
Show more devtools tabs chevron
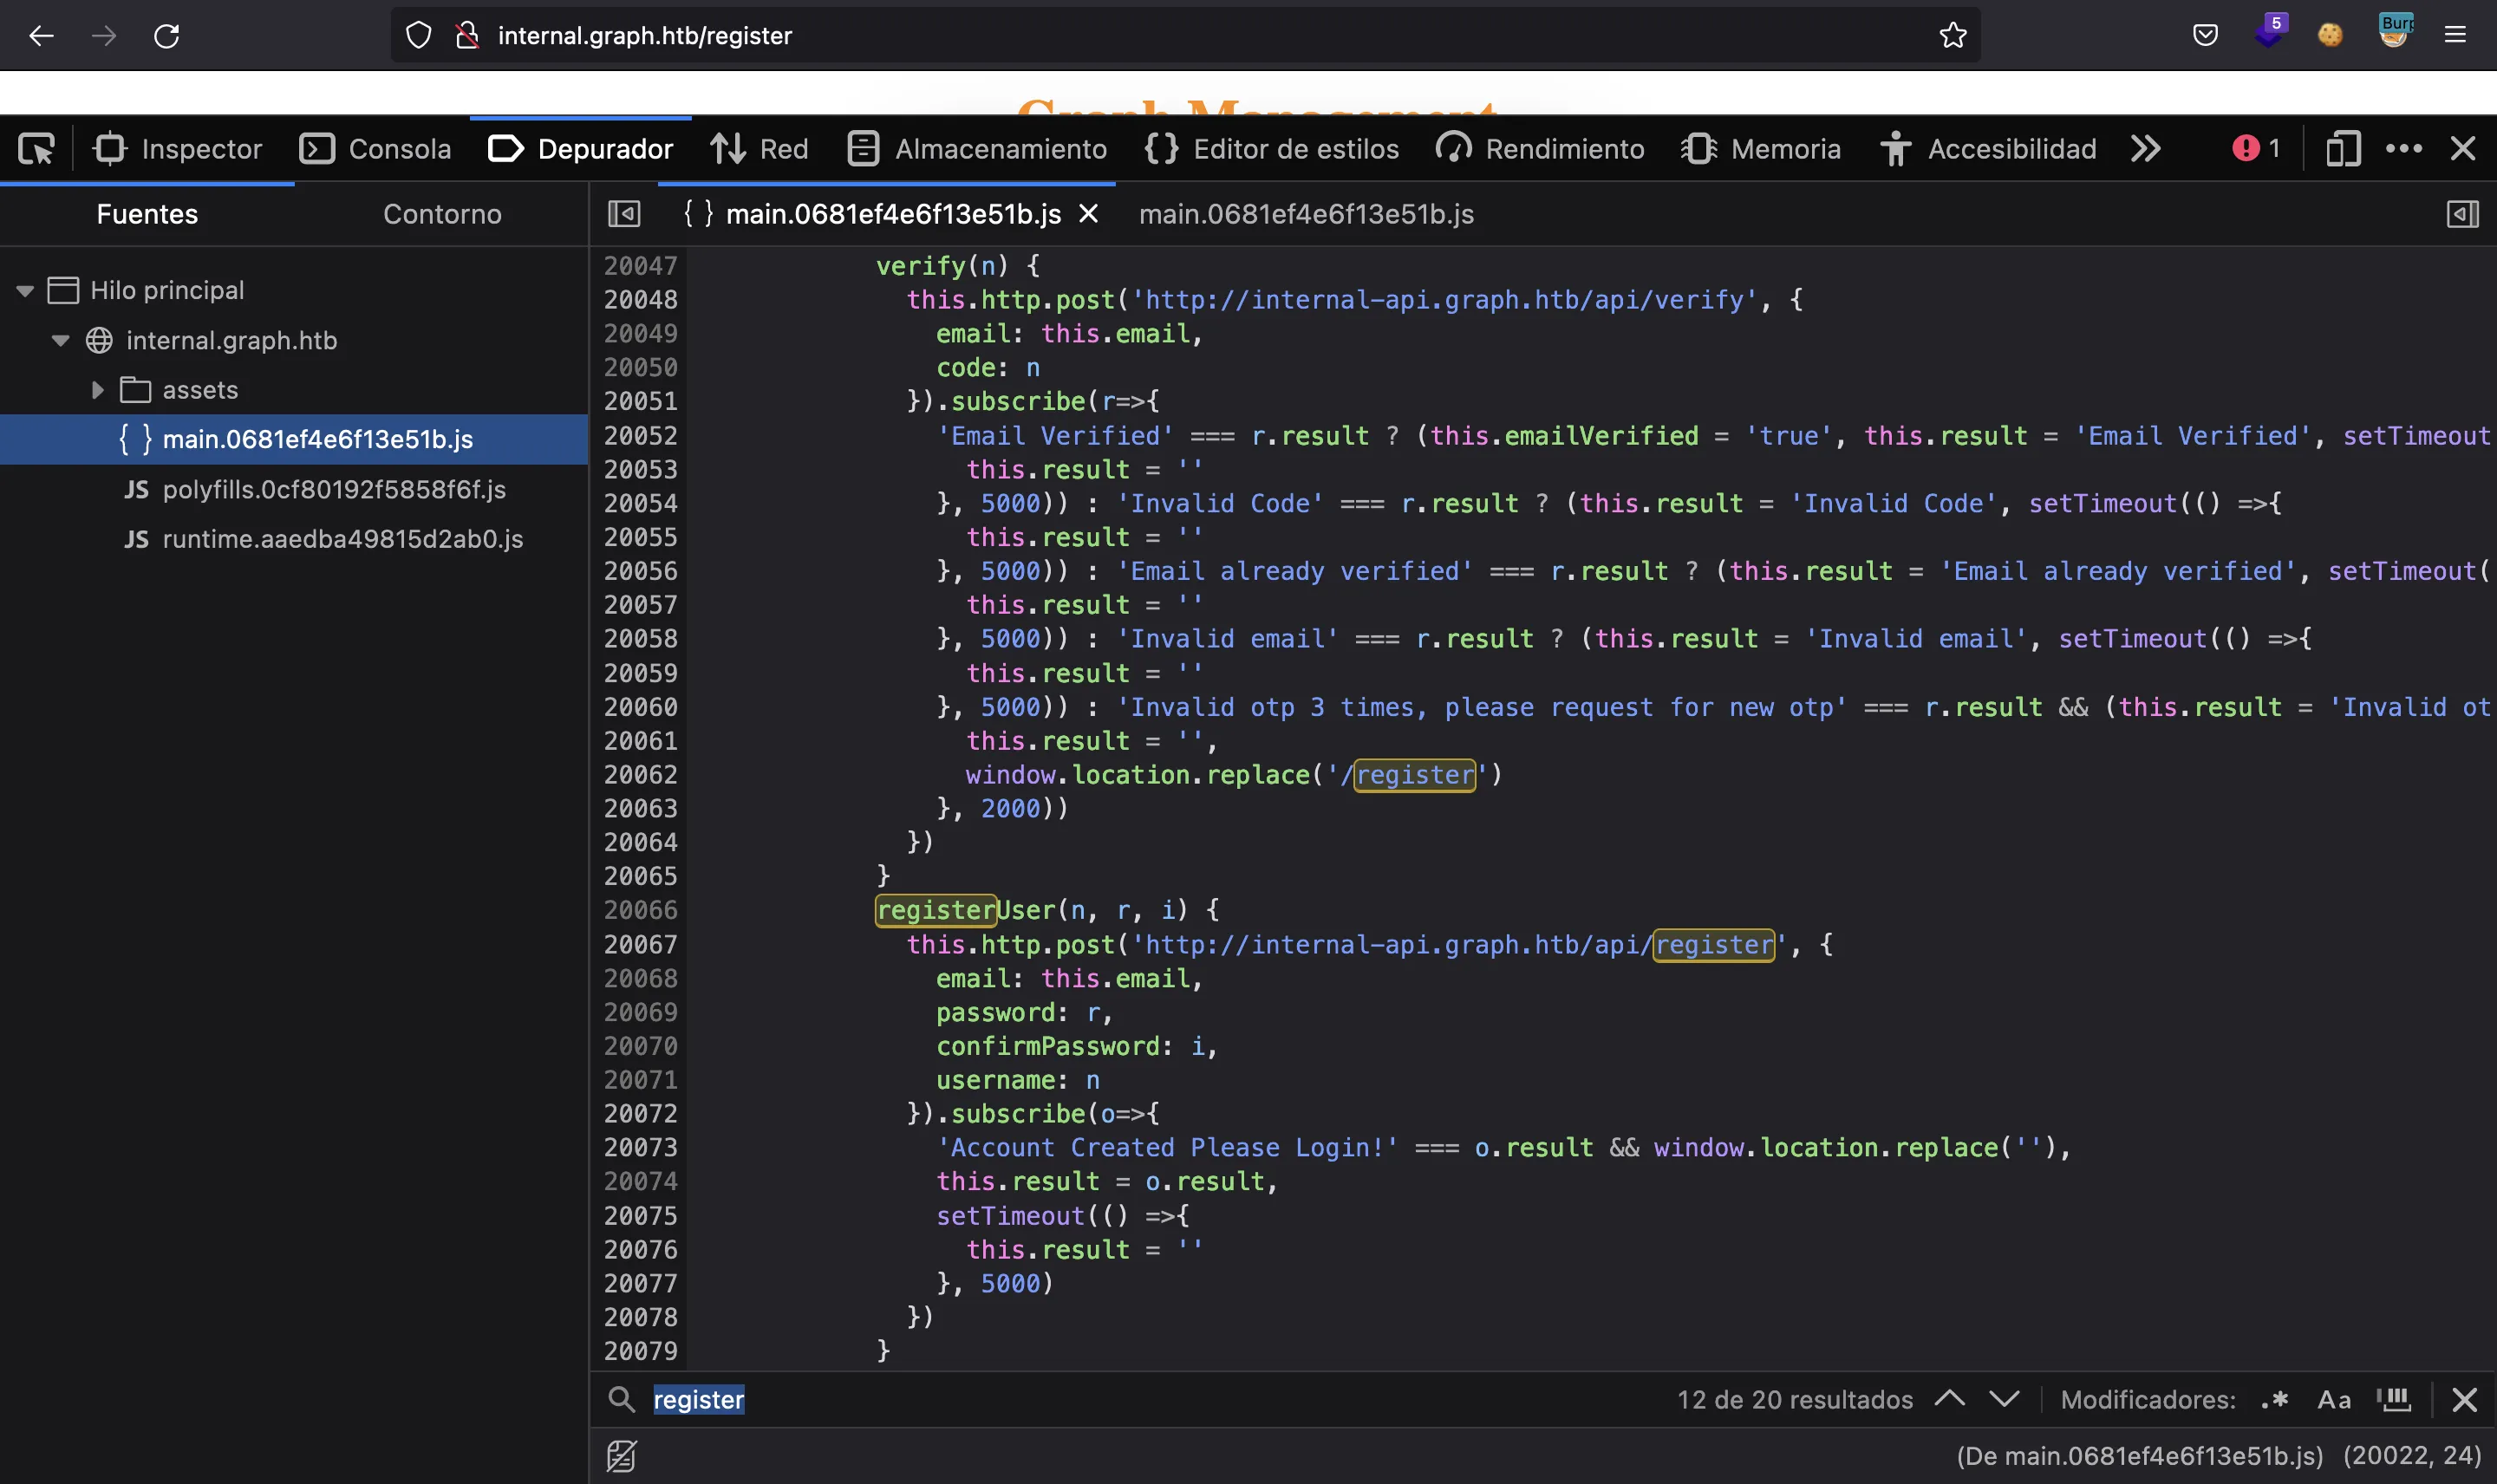pos(2146,149)
